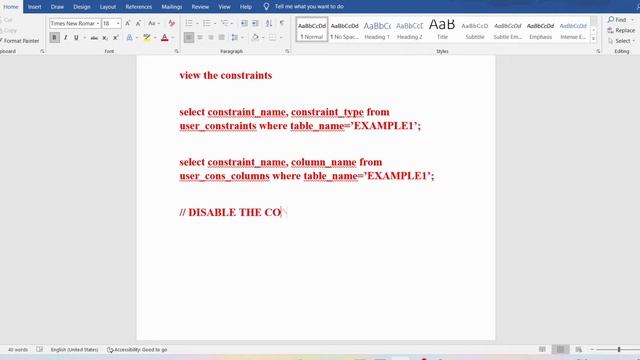Open the Clipboard pane launcher

pos(42,51)
